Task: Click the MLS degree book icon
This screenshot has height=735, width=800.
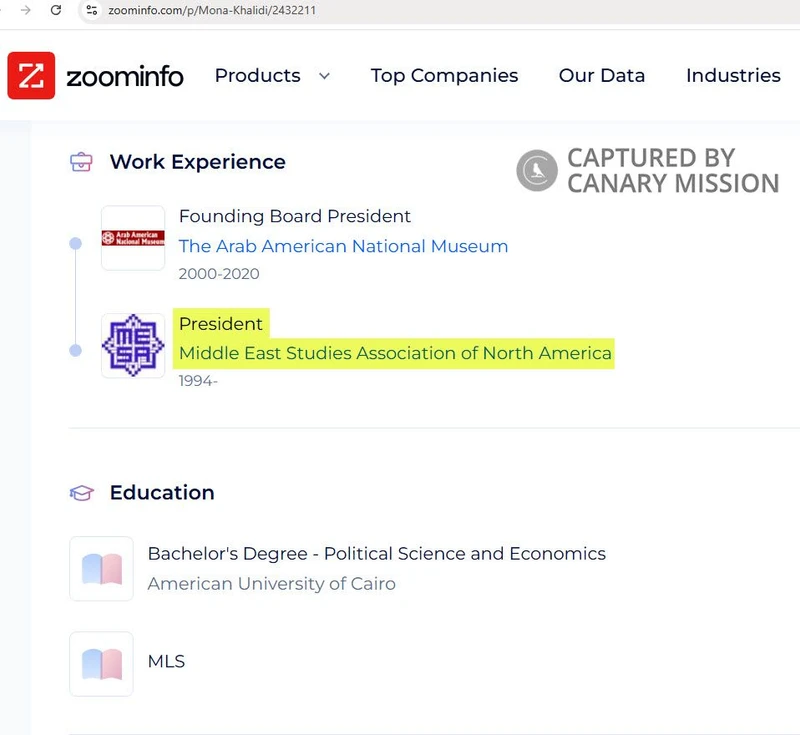Action: (101, 664)
